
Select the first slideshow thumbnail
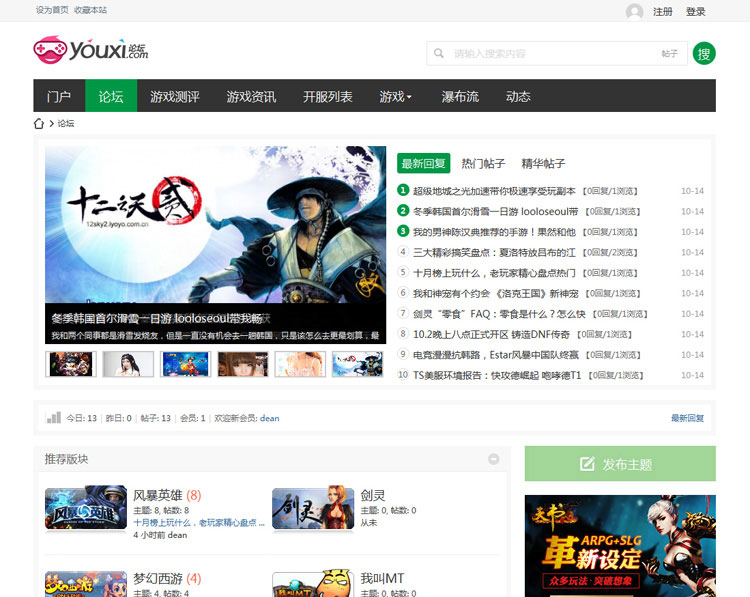point(71,364)
